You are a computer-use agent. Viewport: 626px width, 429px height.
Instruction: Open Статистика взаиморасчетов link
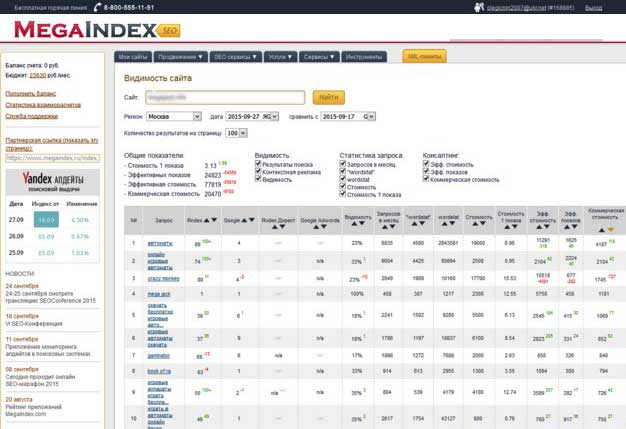(x=43, y=105)
